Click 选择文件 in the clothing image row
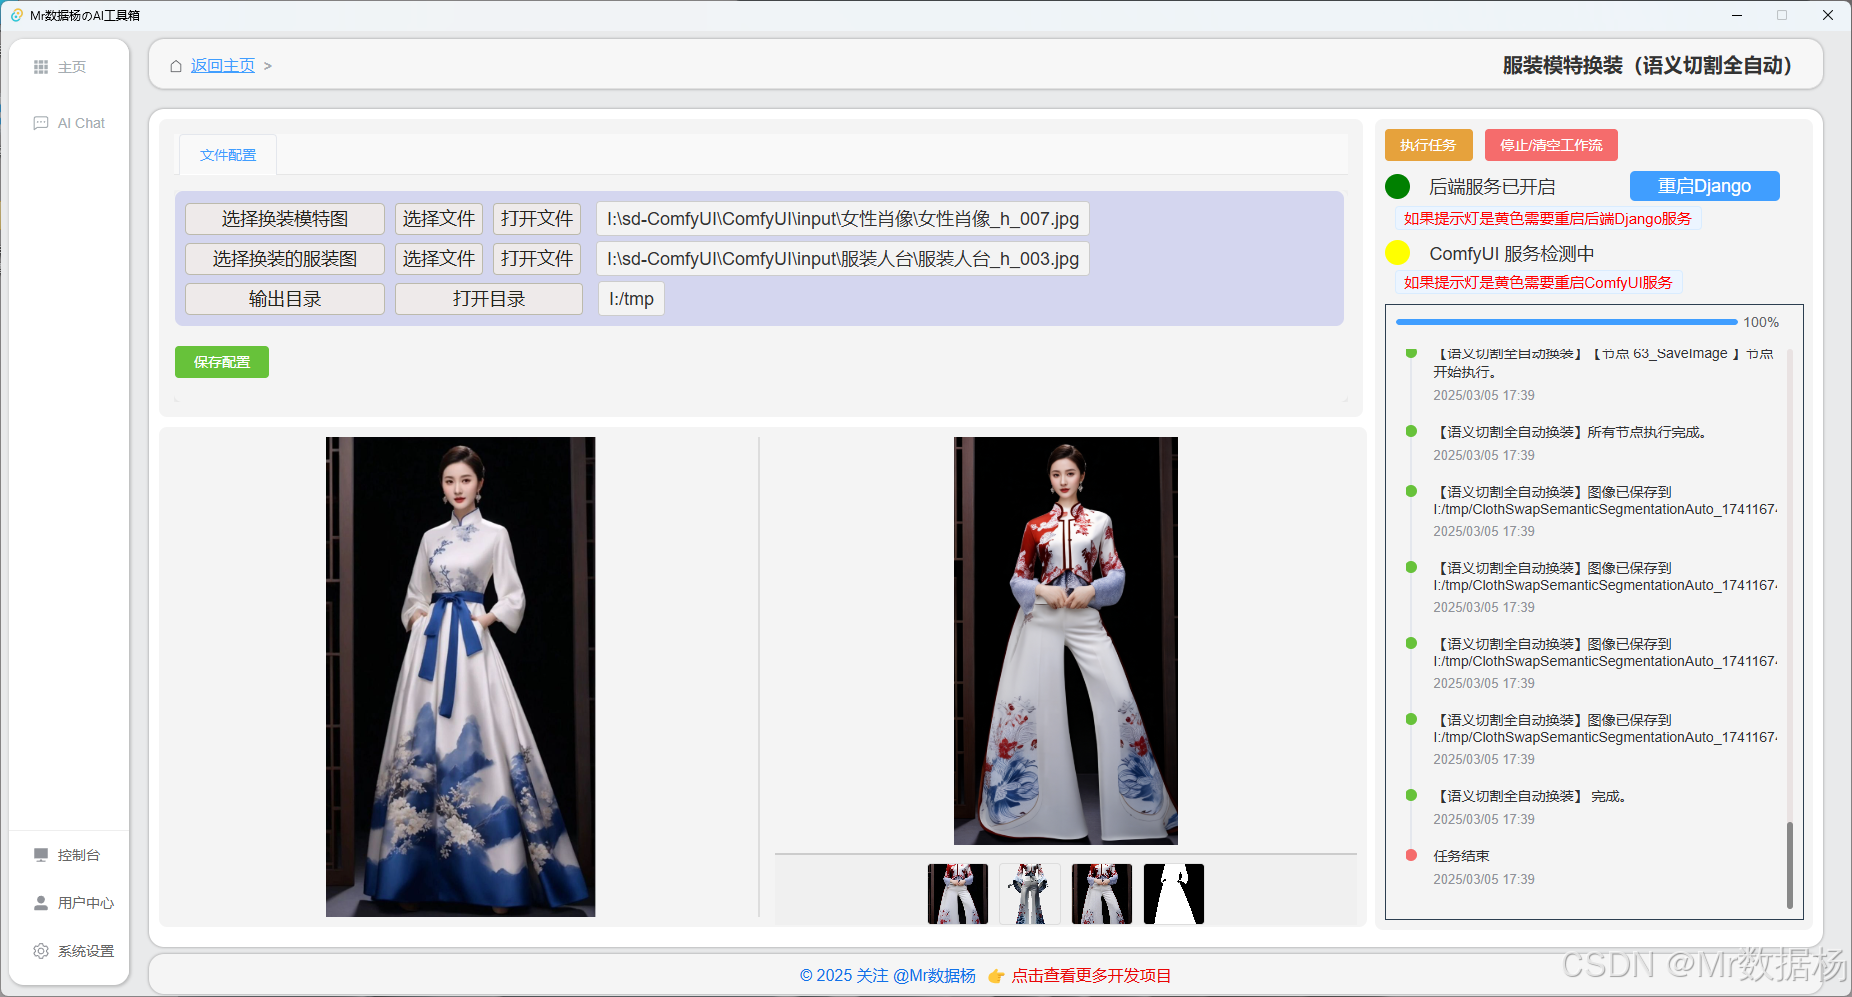 pos(439,259)
